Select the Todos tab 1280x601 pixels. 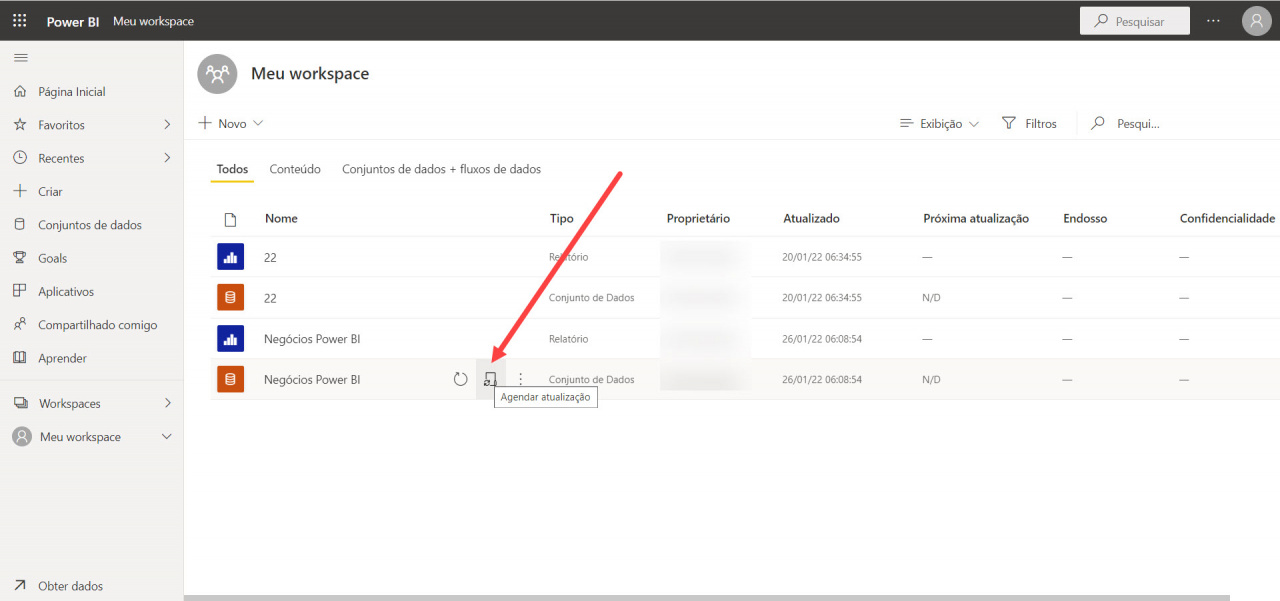point(231,169)
